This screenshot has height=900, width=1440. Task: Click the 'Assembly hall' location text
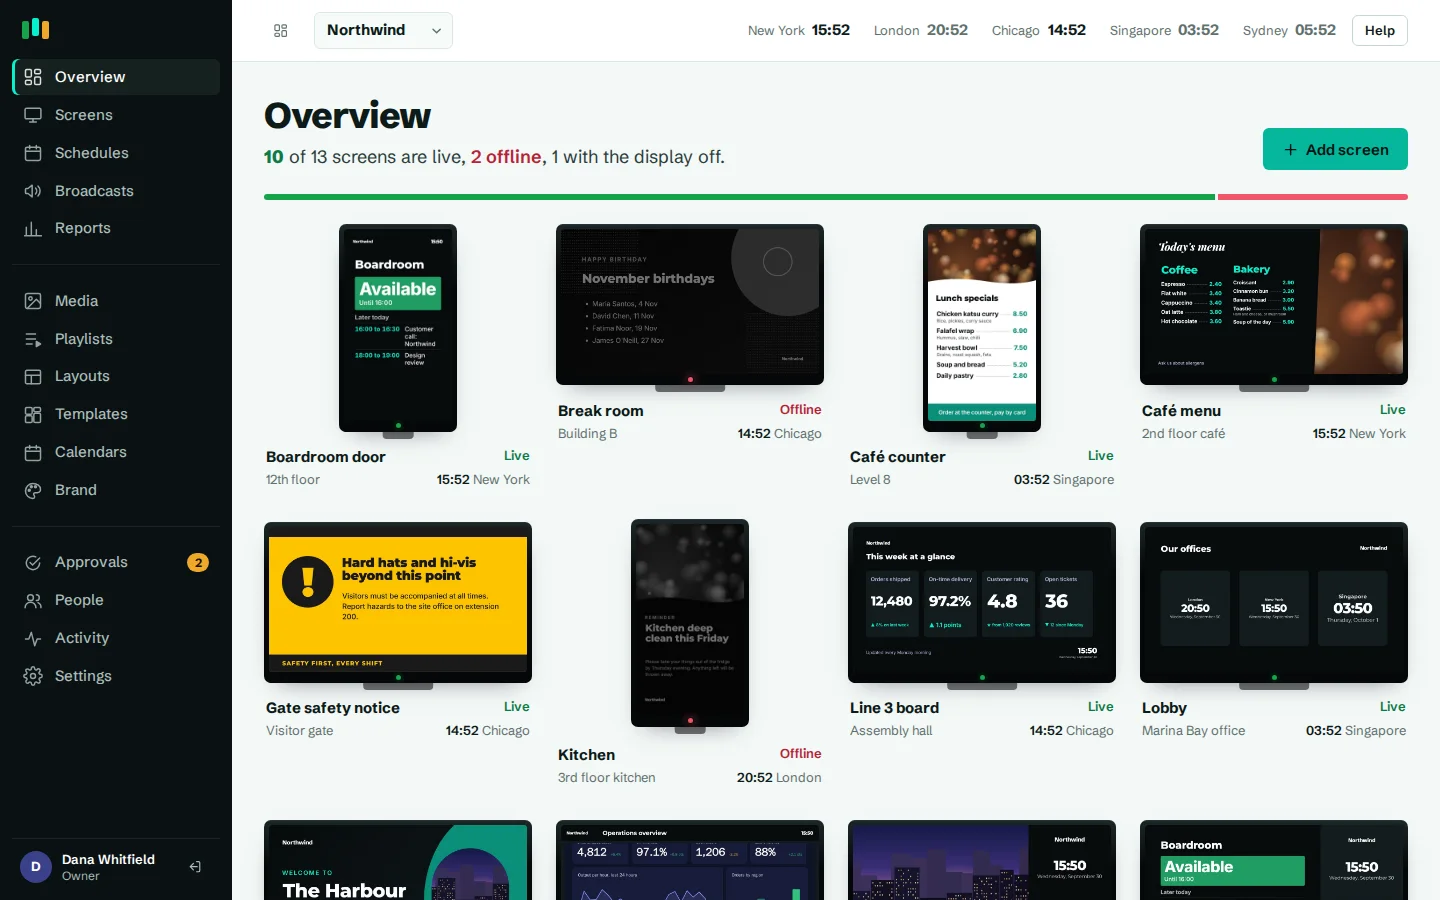click(891, 731)
